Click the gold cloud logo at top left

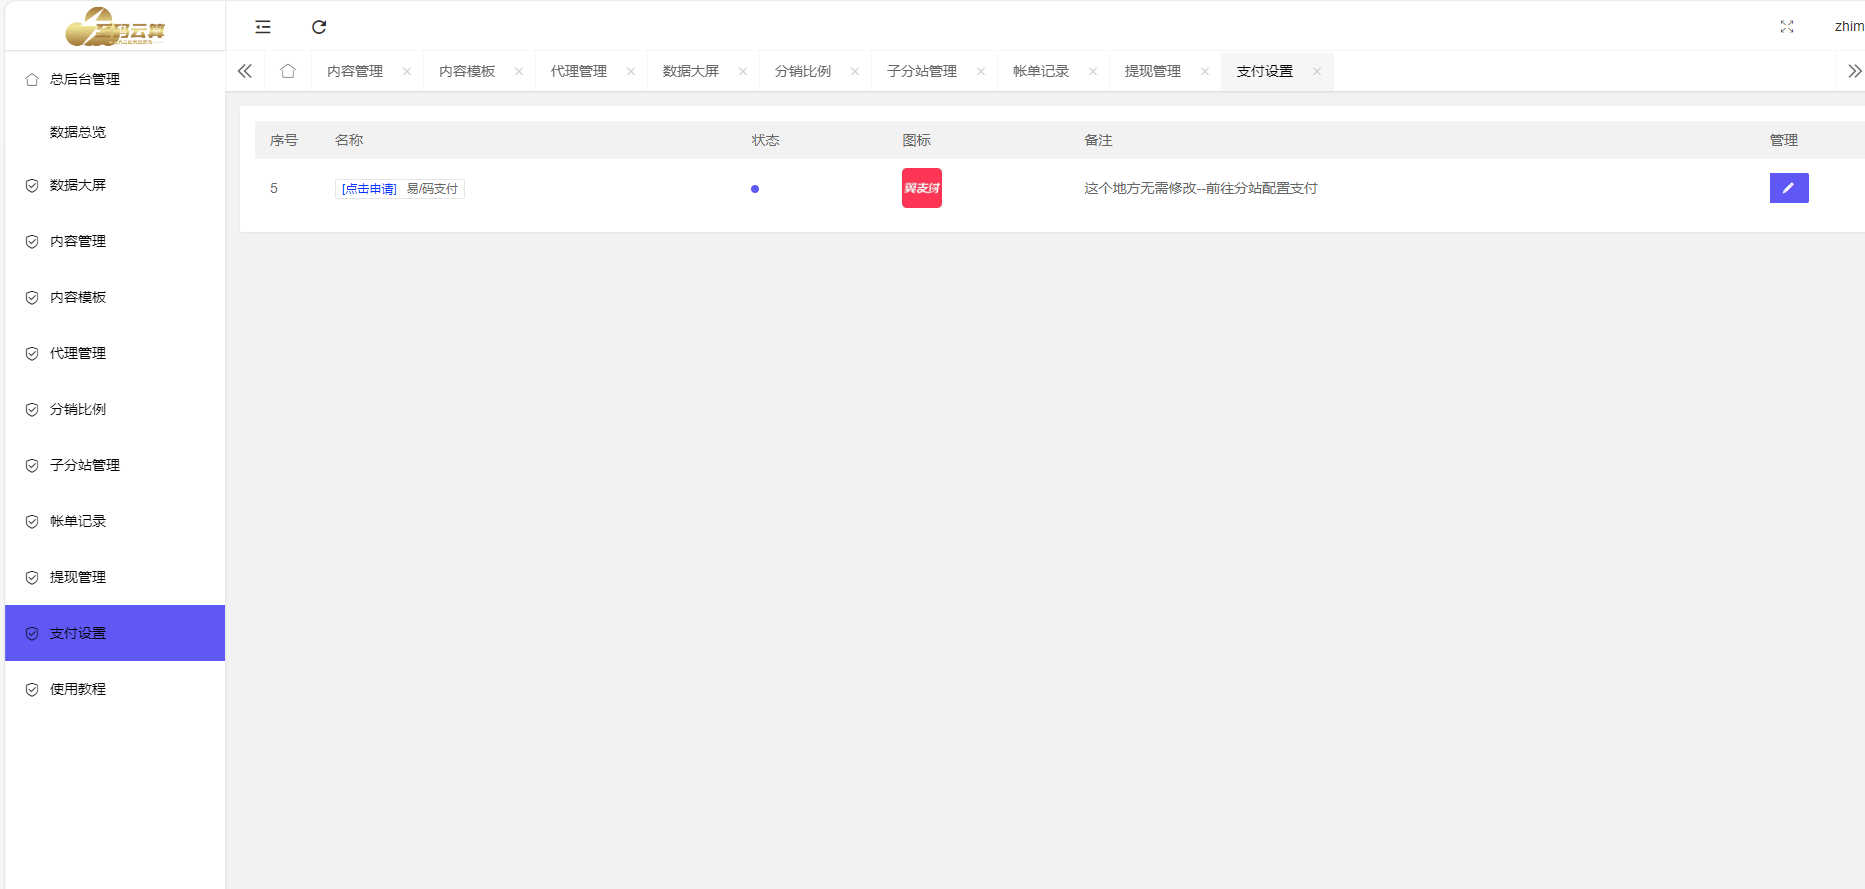click(115, 27)
